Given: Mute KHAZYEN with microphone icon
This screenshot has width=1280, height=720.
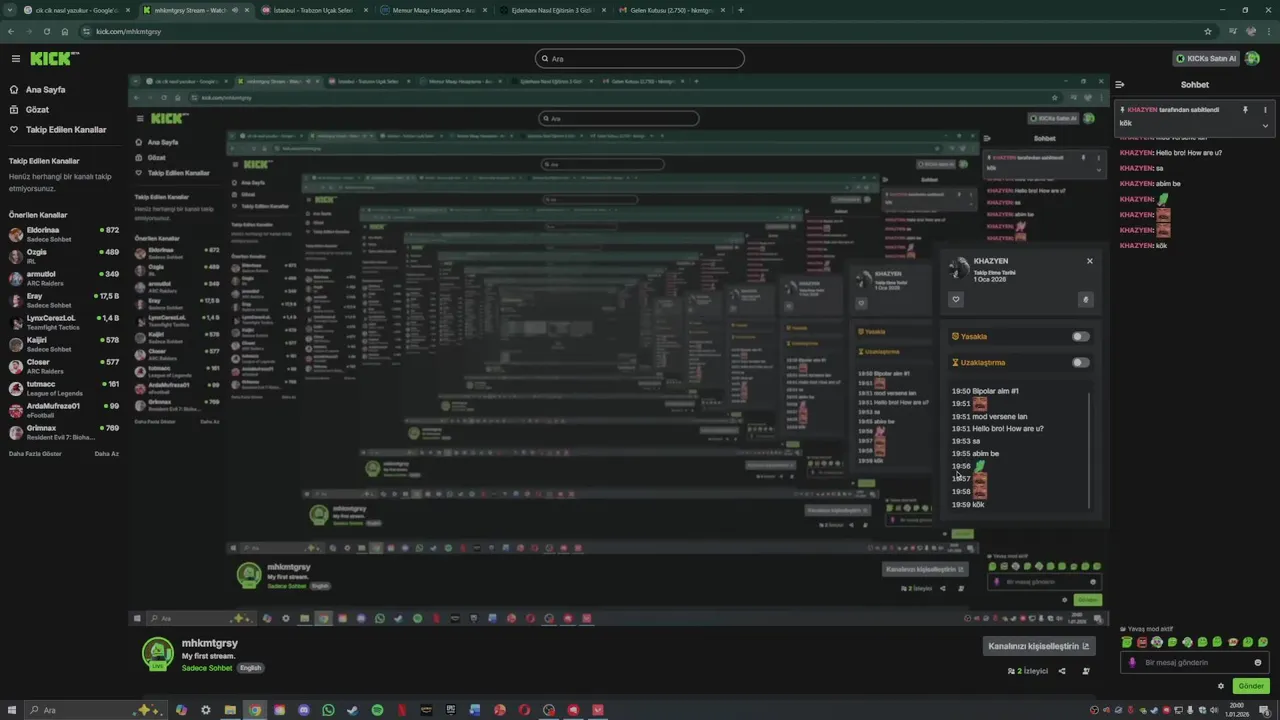Looking at the screenshot, I should click(x=1086, y=299).
